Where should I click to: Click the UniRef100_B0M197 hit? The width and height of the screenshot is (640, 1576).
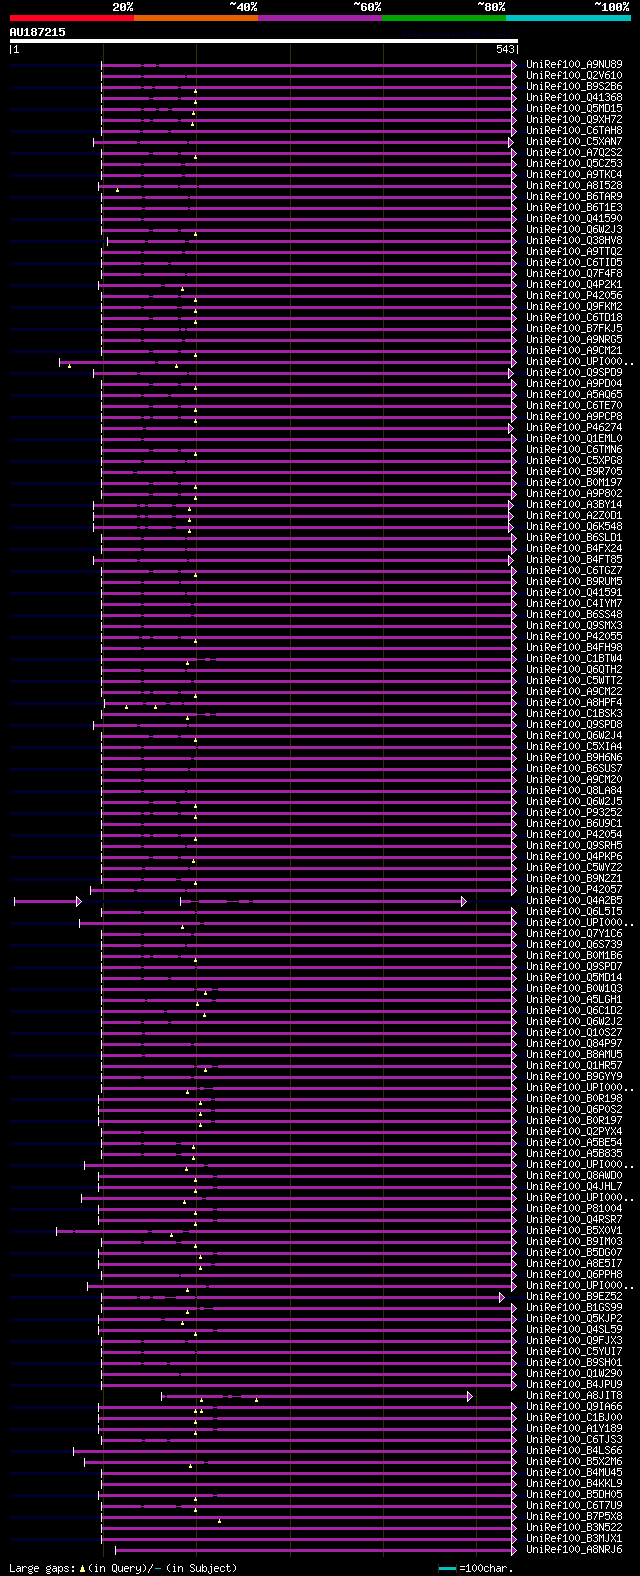pyautogui.click(x=574, y=483)
